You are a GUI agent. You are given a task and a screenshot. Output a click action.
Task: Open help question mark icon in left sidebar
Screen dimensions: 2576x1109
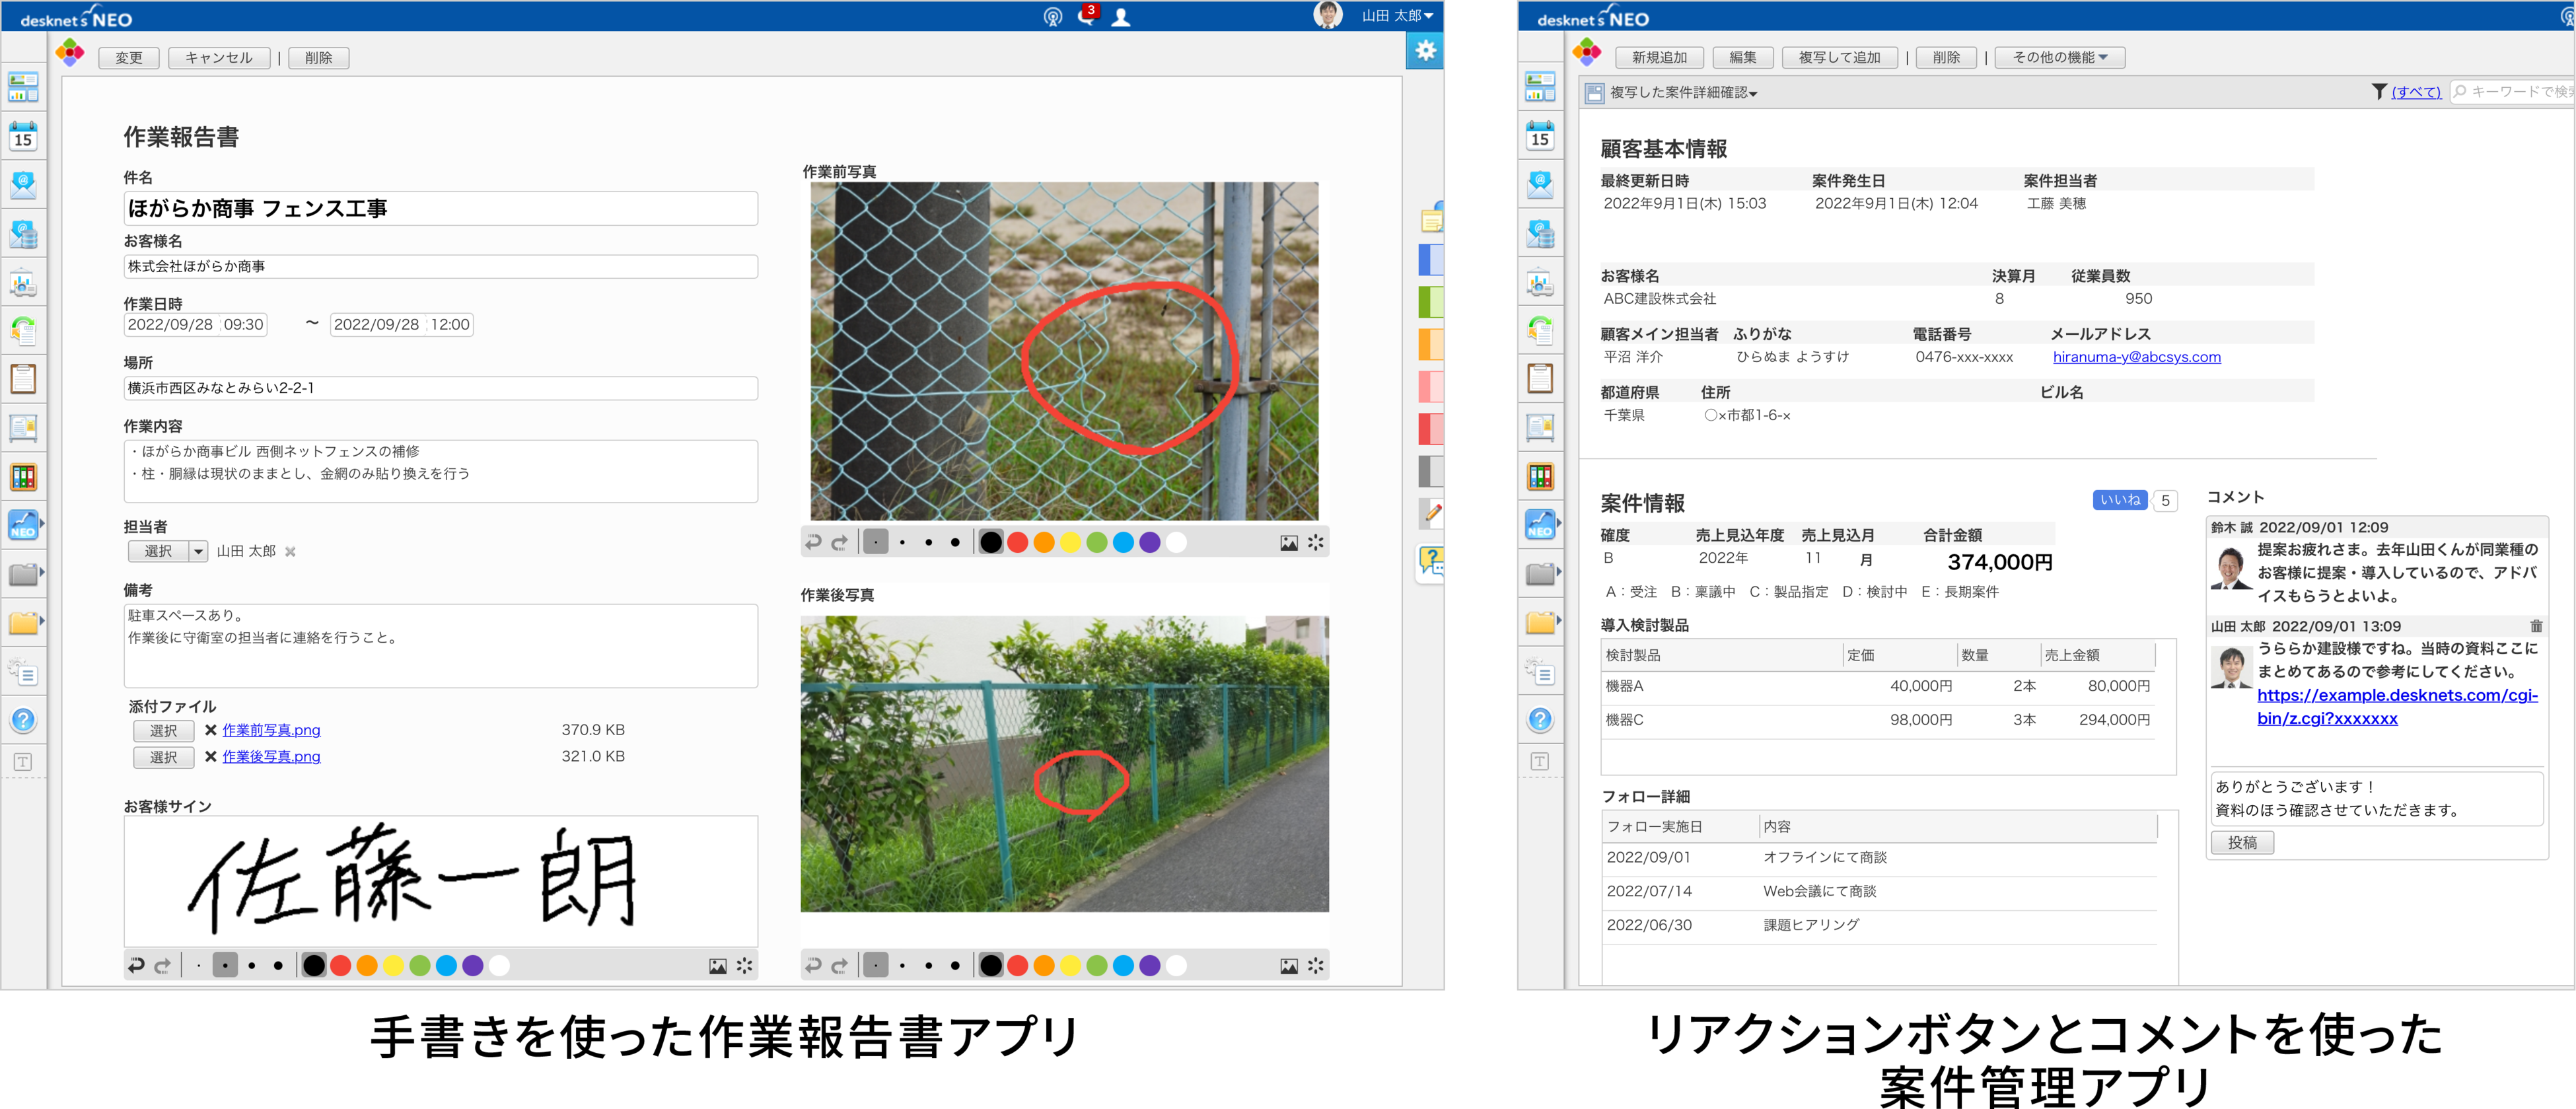click(23, 720)
